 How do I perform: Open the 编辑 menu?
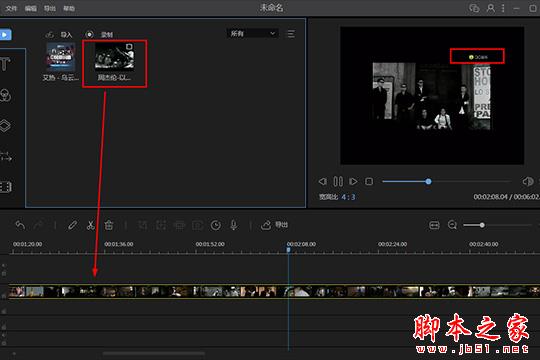click(x=31, y=8)
